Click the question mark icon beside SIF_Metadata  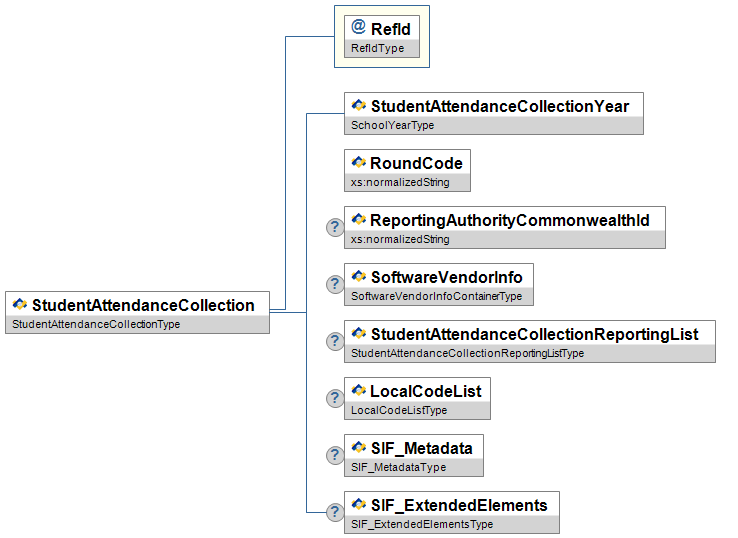[x=335, y=456]
